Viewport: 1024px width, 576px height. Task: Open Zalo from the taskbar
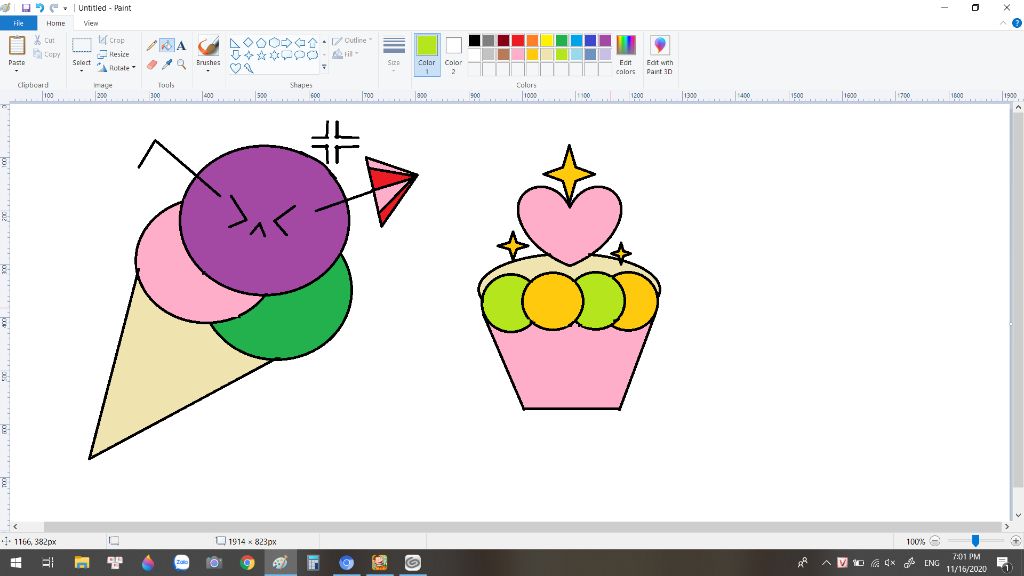(181, 562)
